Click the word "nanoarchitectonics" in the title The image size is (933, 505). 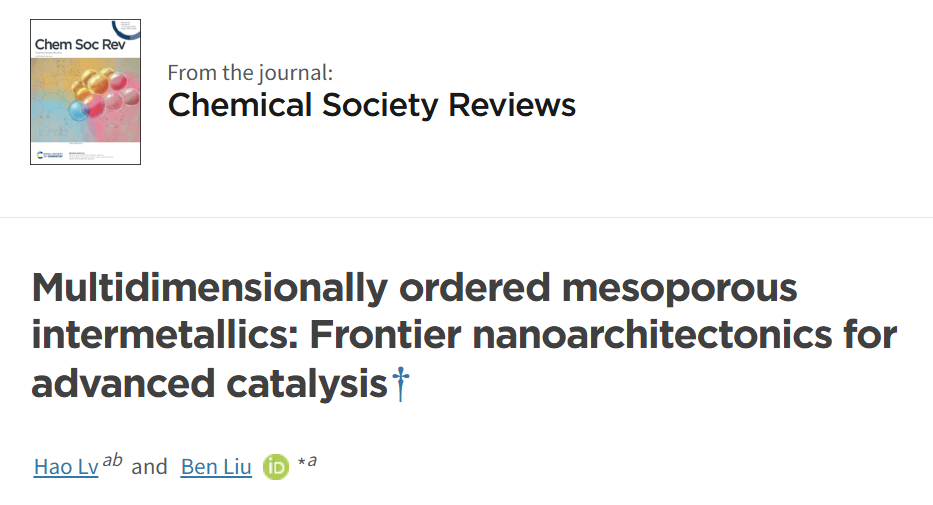tap(652, 335)
